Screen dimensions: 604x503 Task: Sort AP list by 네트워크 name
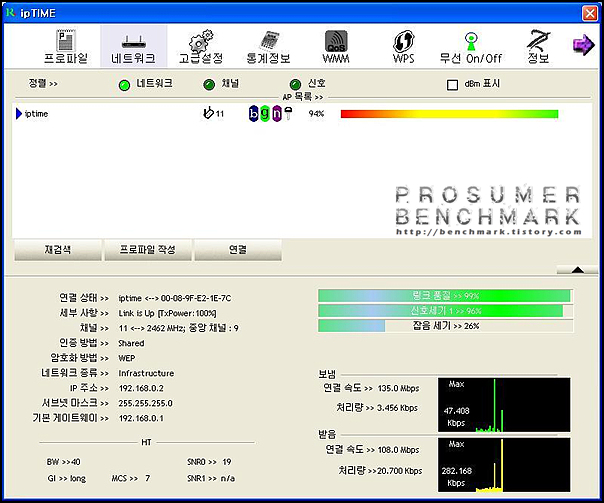124,85
